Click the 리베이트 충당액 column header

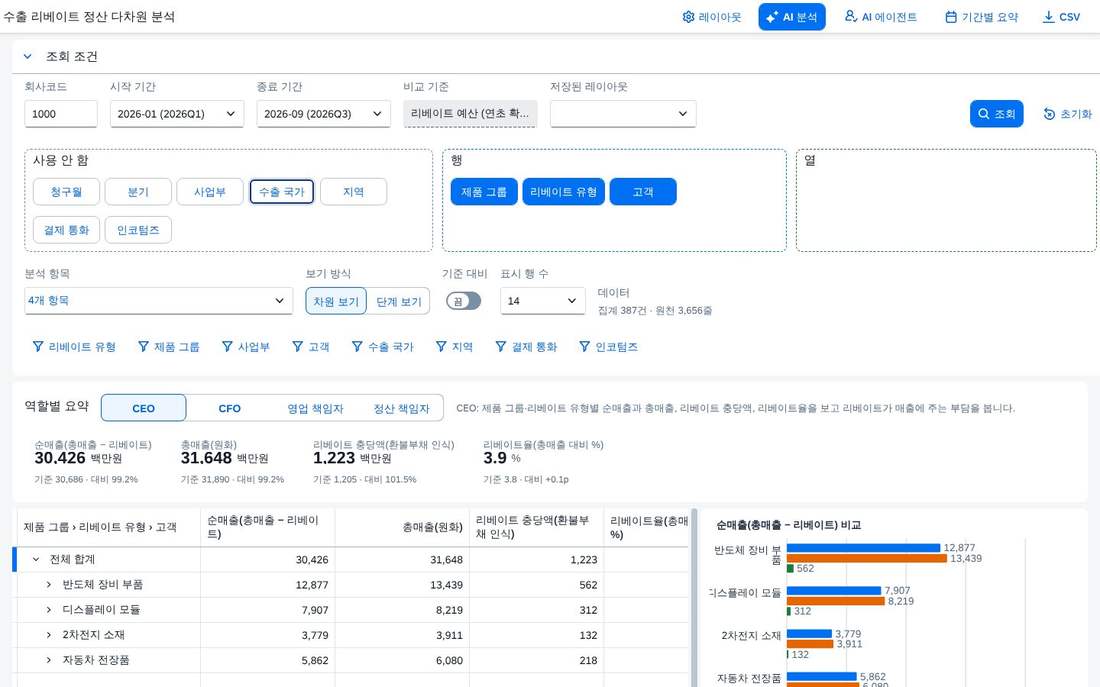tap(537, 527)
